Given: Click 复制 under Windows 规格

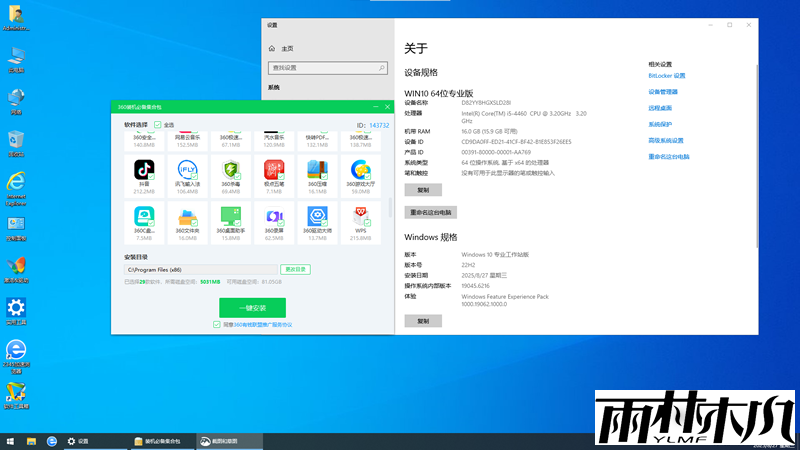Looking at the screenshot, I should pos(423,321).
